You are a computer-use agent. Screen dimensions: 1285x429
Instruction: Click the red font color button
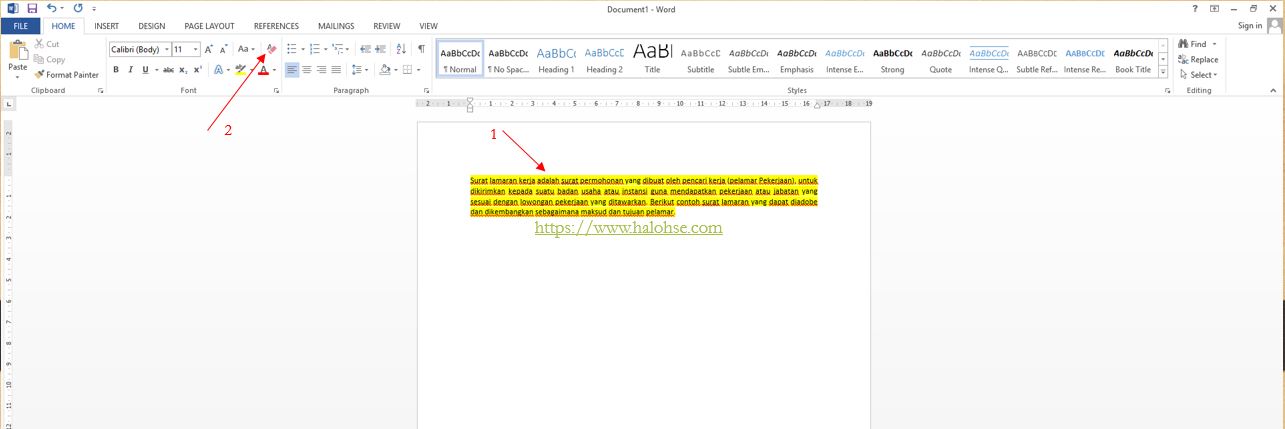point(263,70)
